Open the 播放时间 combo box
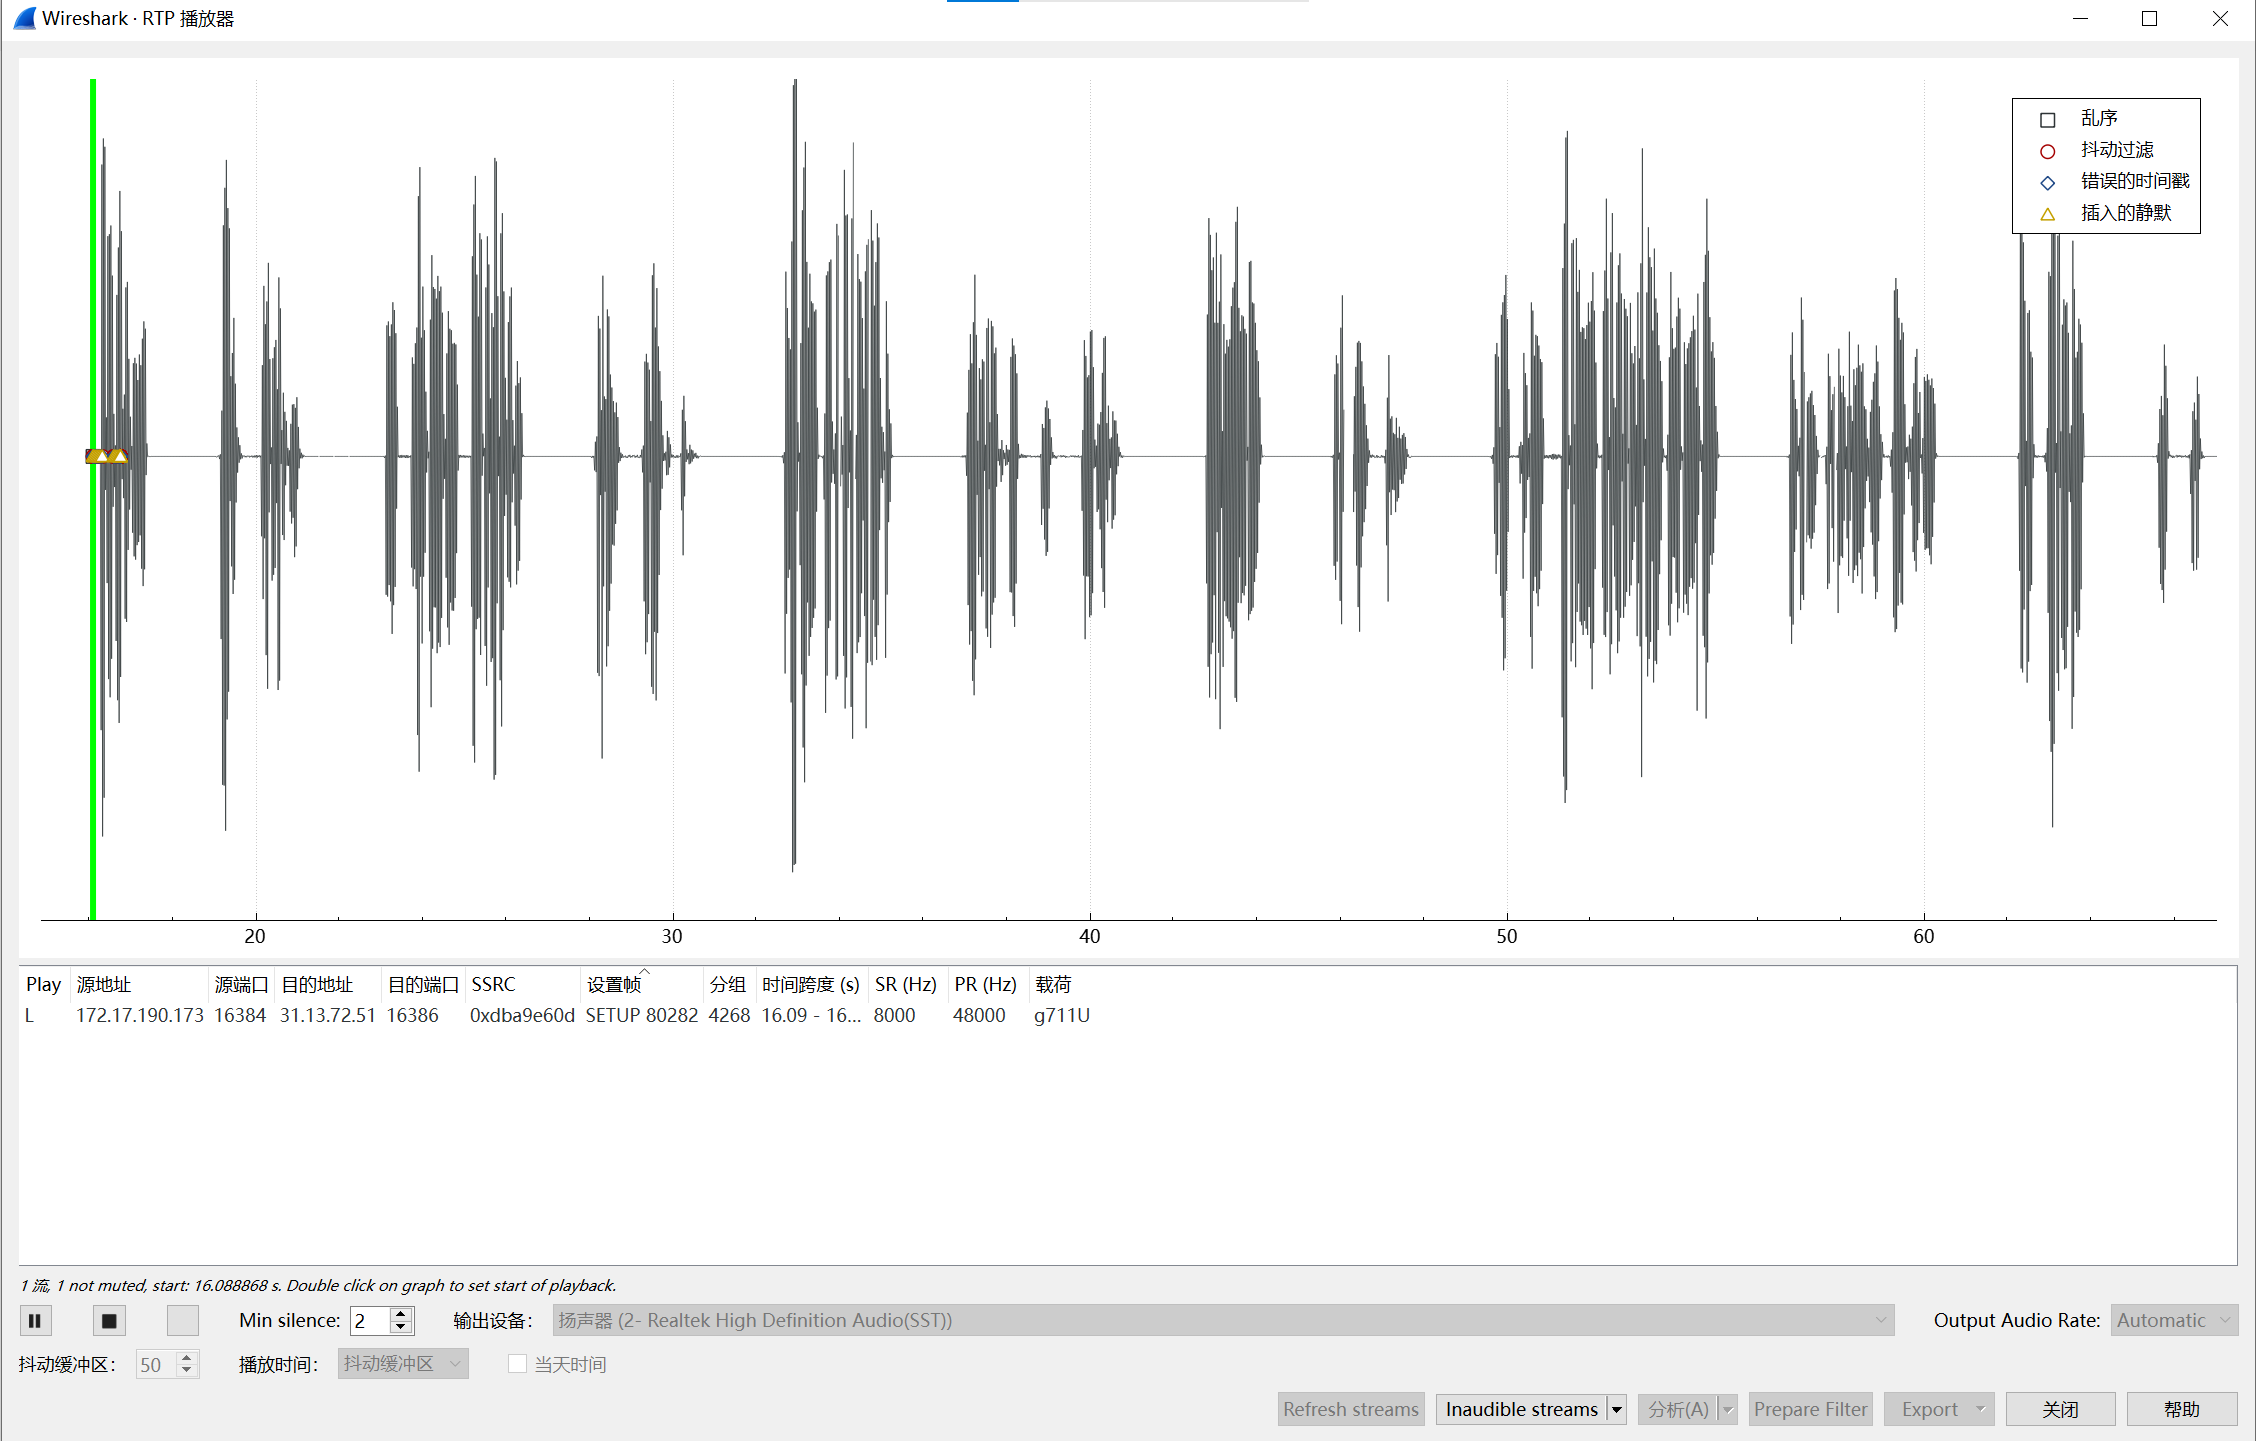This screenshot has width=2256, height=1441. pyautogui.click(x=402, y=1364)
